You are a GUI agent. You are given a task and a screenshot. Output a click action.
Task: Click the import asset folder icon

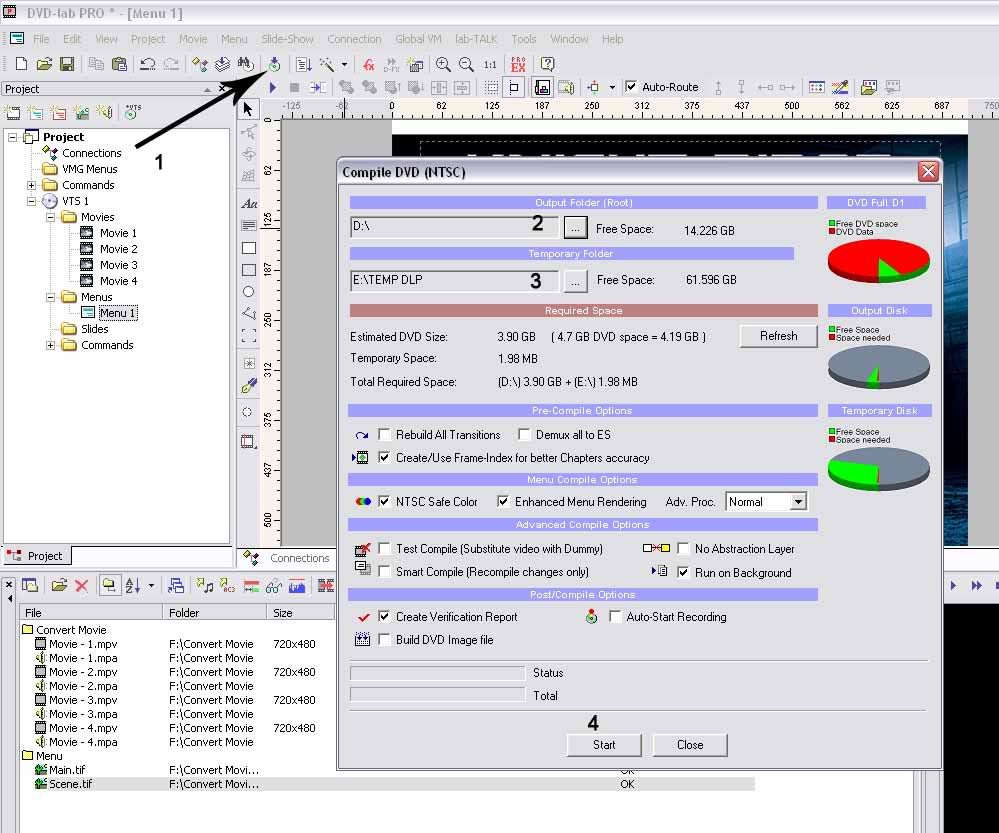pos(59,585)
